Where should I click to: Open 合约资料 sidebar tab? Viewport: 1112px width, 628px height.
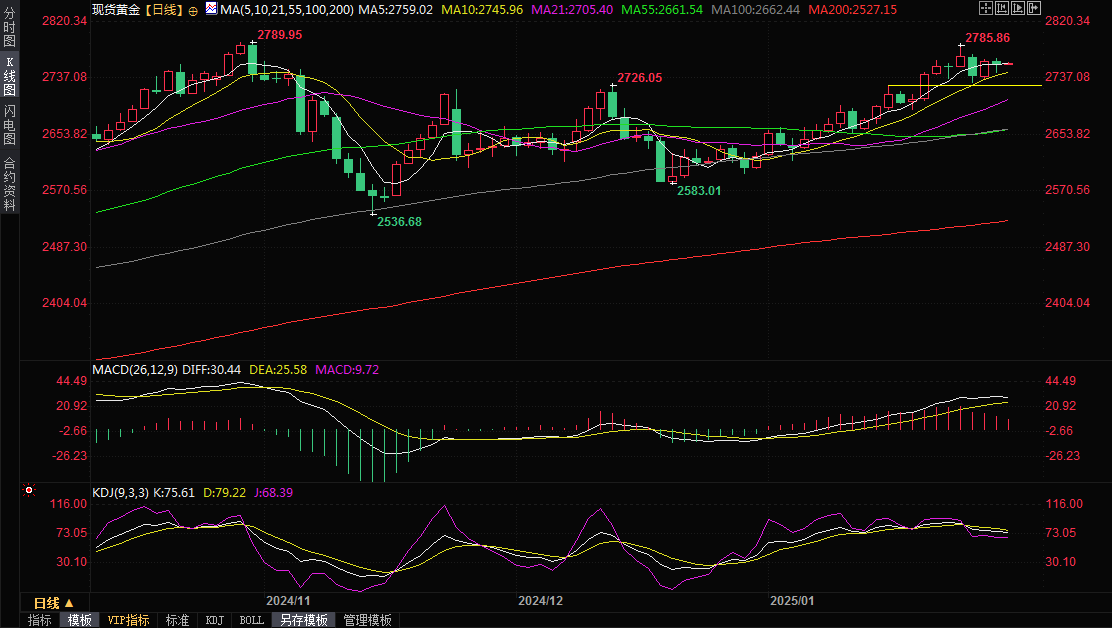[9, 183]
